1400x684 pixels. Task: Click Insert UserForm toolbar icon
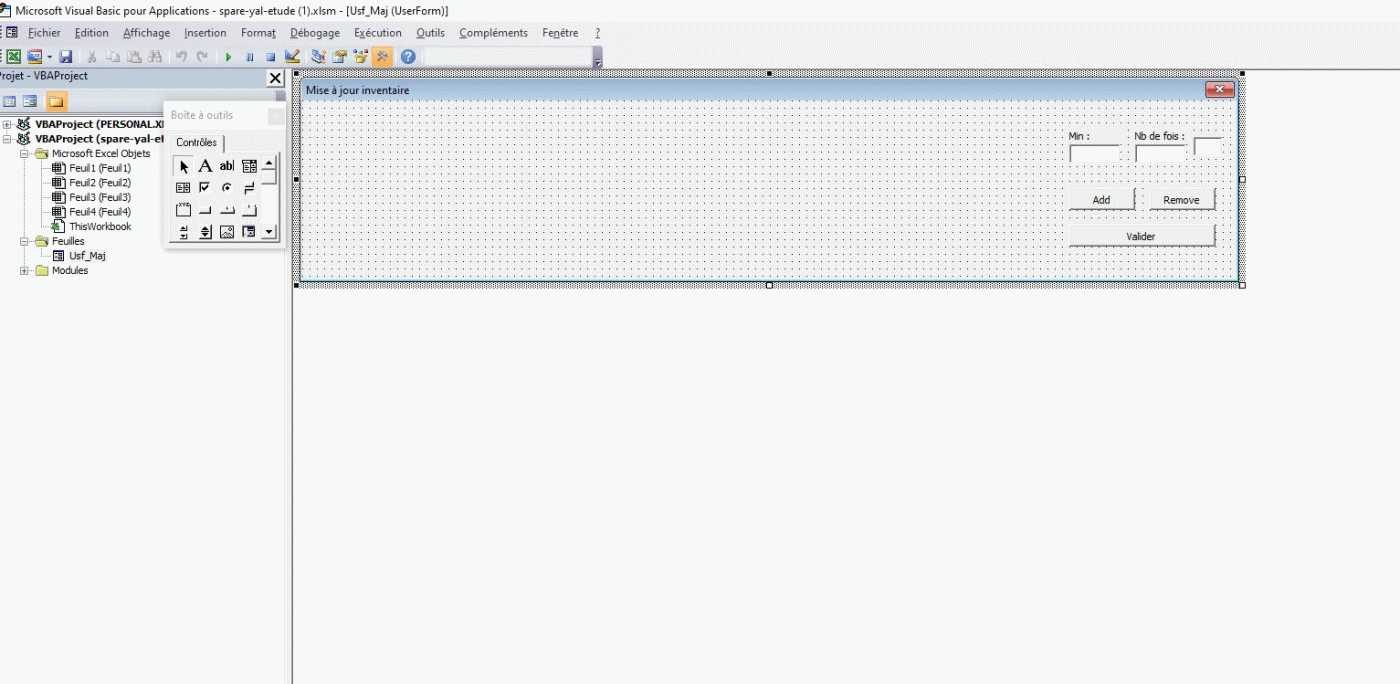[x=35, y=57]
